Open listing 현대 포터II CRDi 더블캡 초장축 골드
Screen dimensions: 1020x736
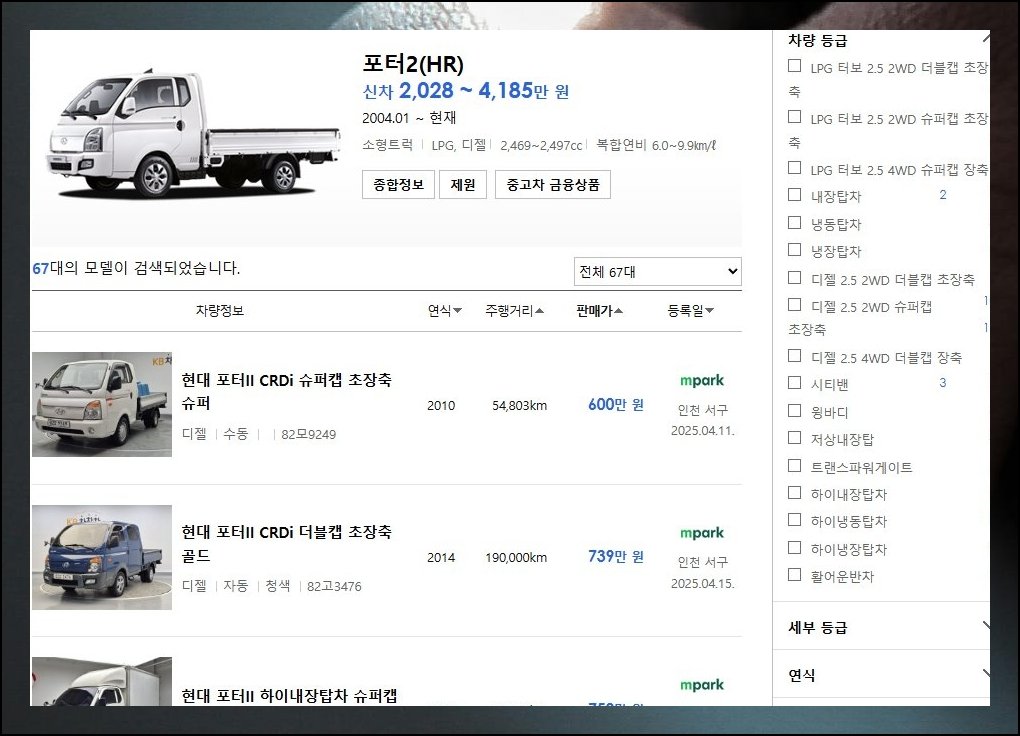pos(286,543)
